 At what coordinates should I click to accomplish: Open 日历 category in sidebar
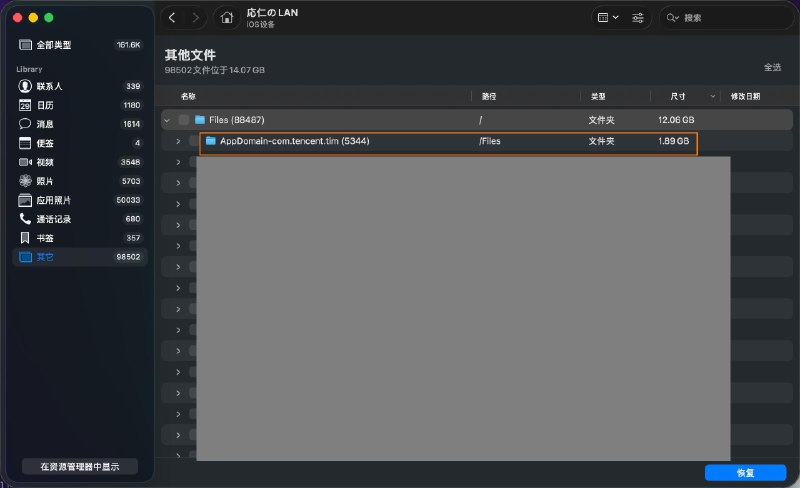(80, 105)
